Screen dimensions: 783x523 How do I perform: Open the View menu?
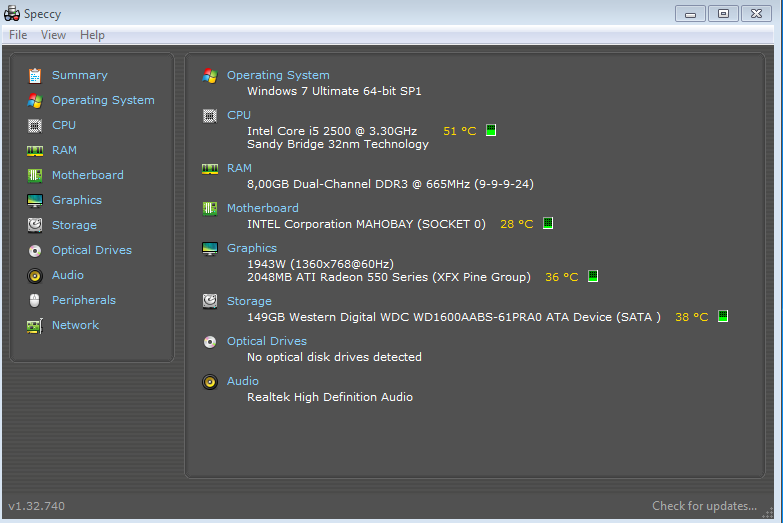click(53, 35)
